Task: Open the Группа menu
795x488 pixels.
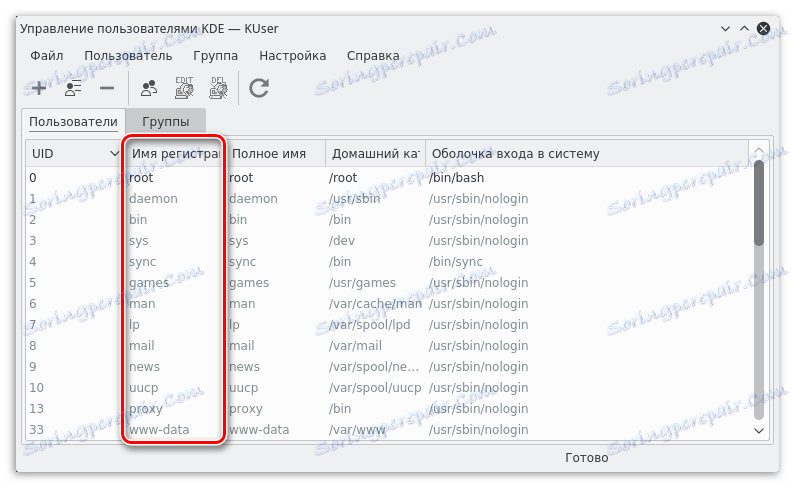Action: pos(215,55)
